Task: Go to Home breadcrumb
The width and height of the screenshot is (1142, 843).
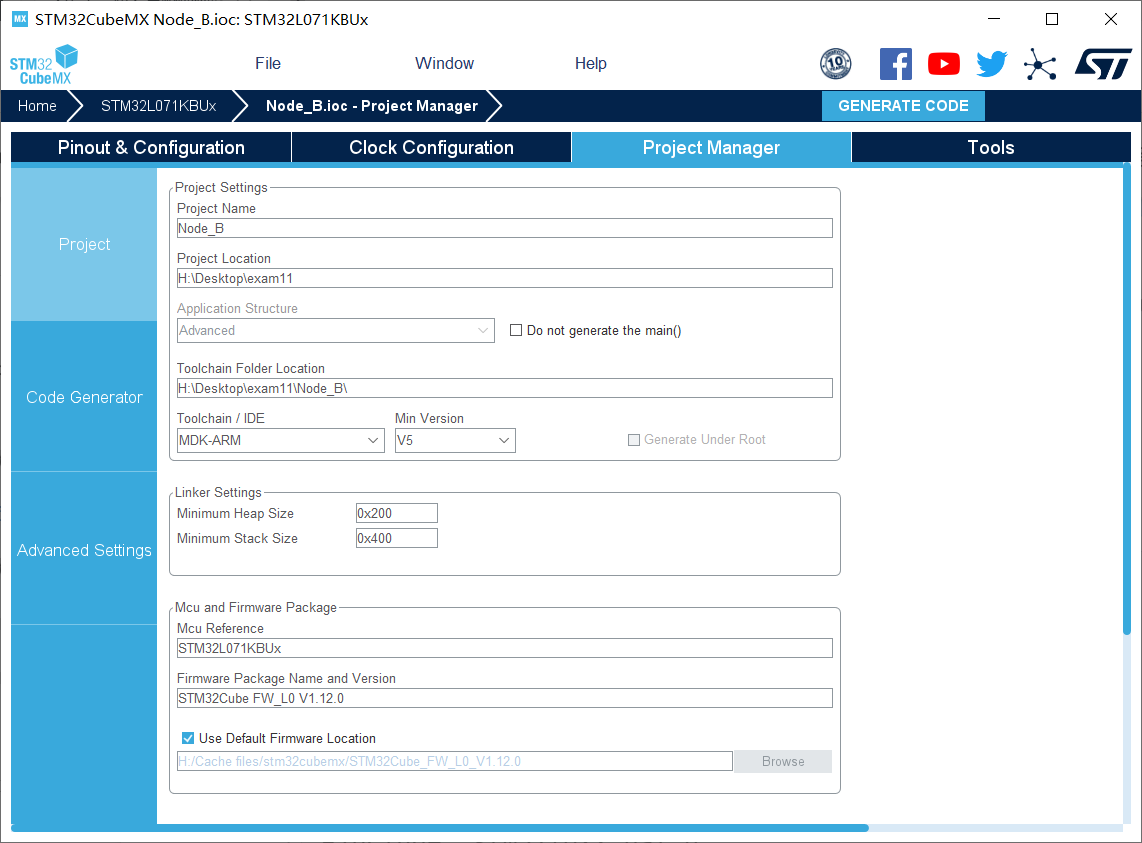Action: click(37, 106)
